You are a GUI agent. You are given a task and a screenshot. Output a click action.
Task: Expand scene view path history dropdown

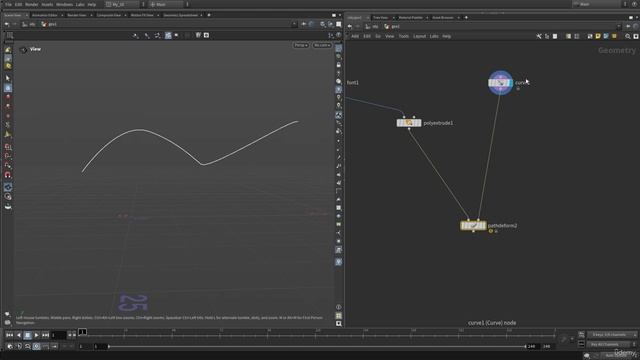294,24
